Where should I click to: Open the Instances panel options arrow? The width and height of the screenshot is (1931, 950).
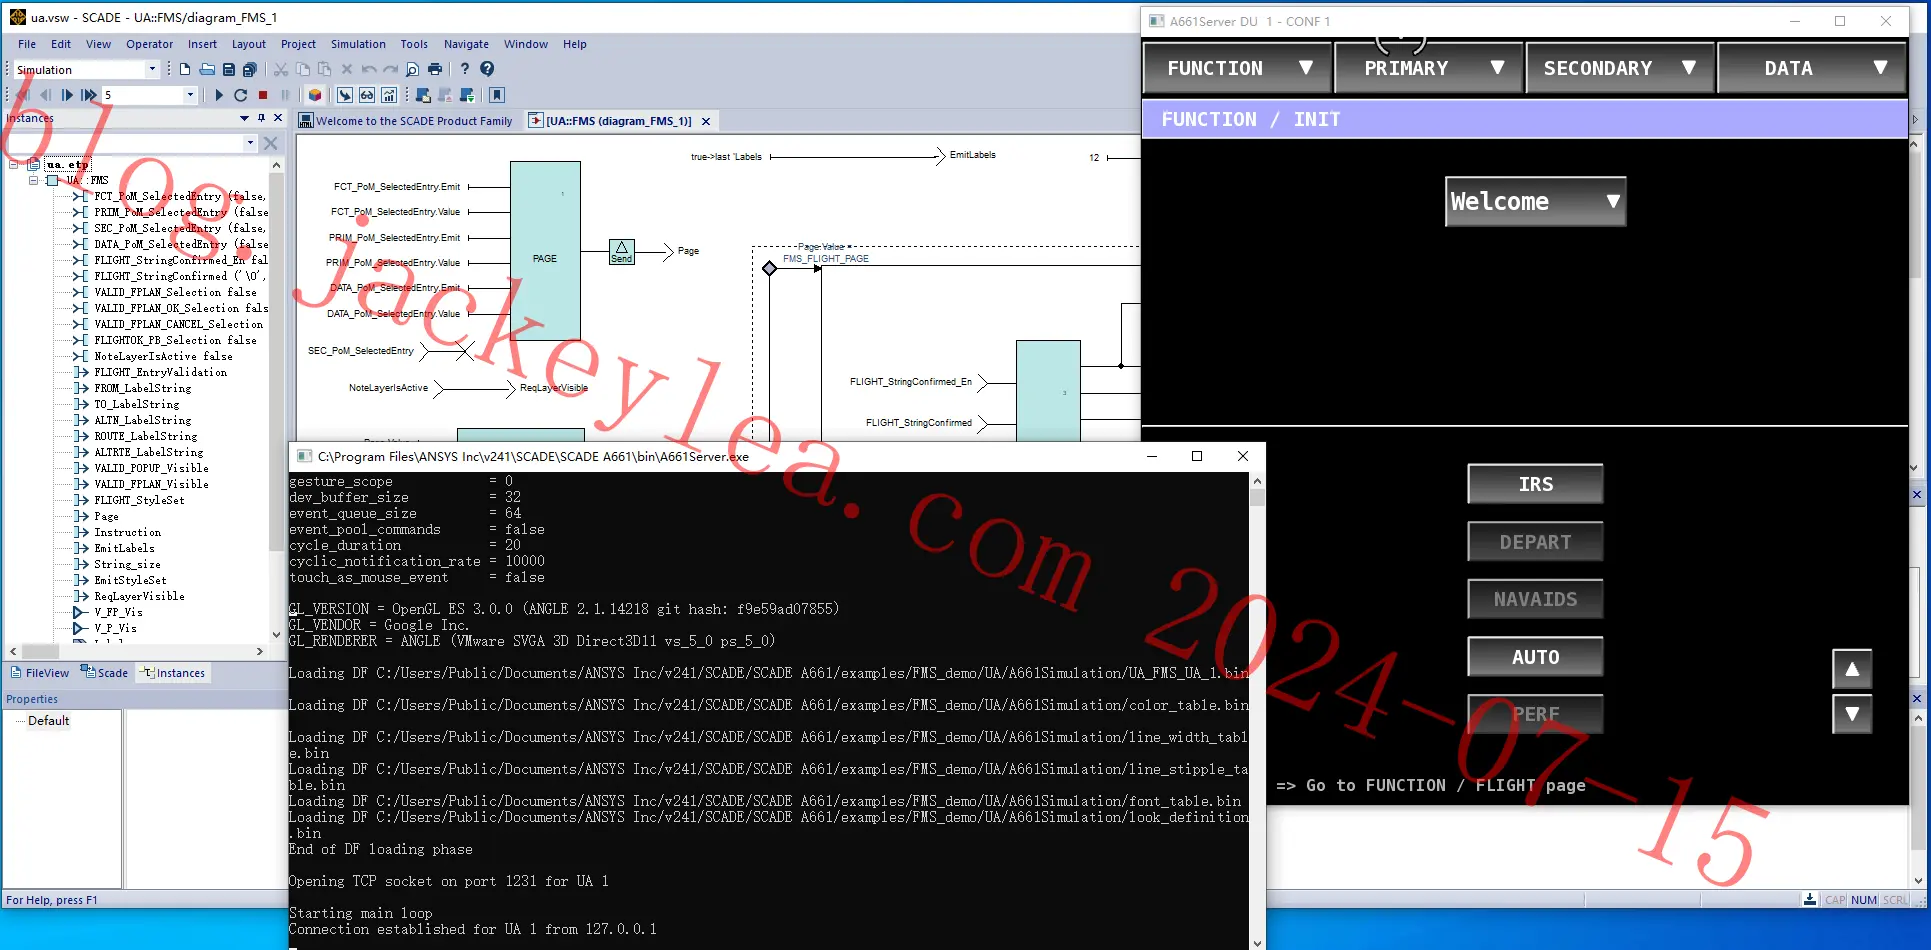[x=244, y=118]
